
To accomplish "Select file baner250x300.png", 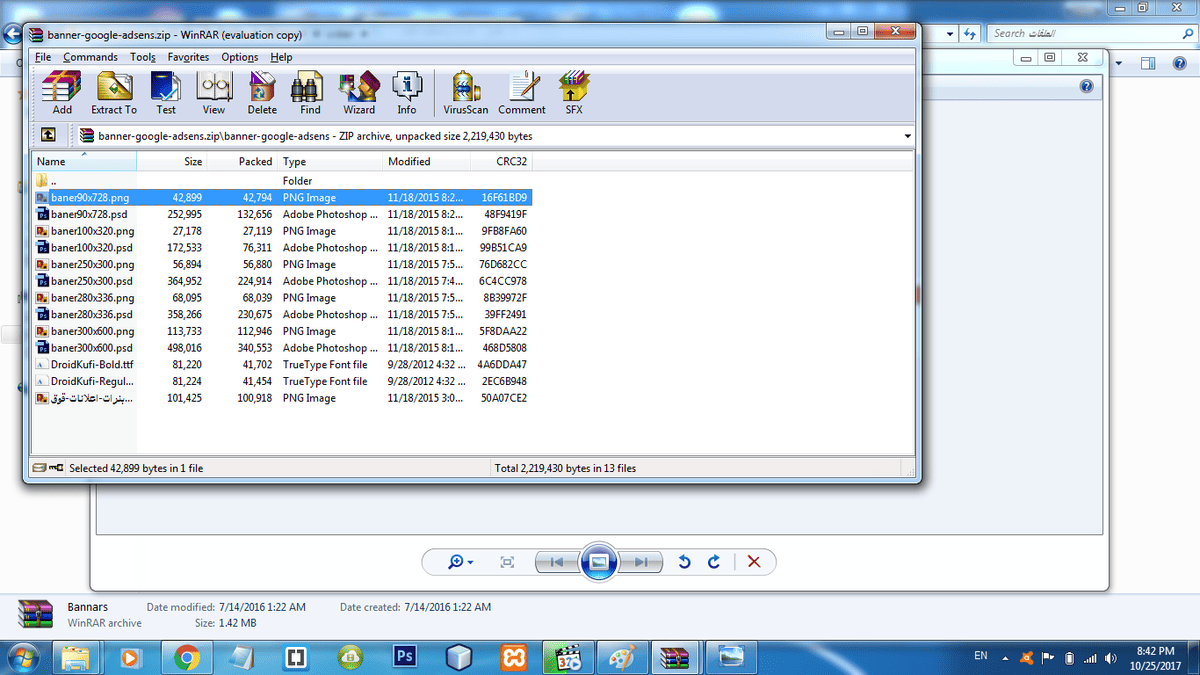I will pos(282,264).
